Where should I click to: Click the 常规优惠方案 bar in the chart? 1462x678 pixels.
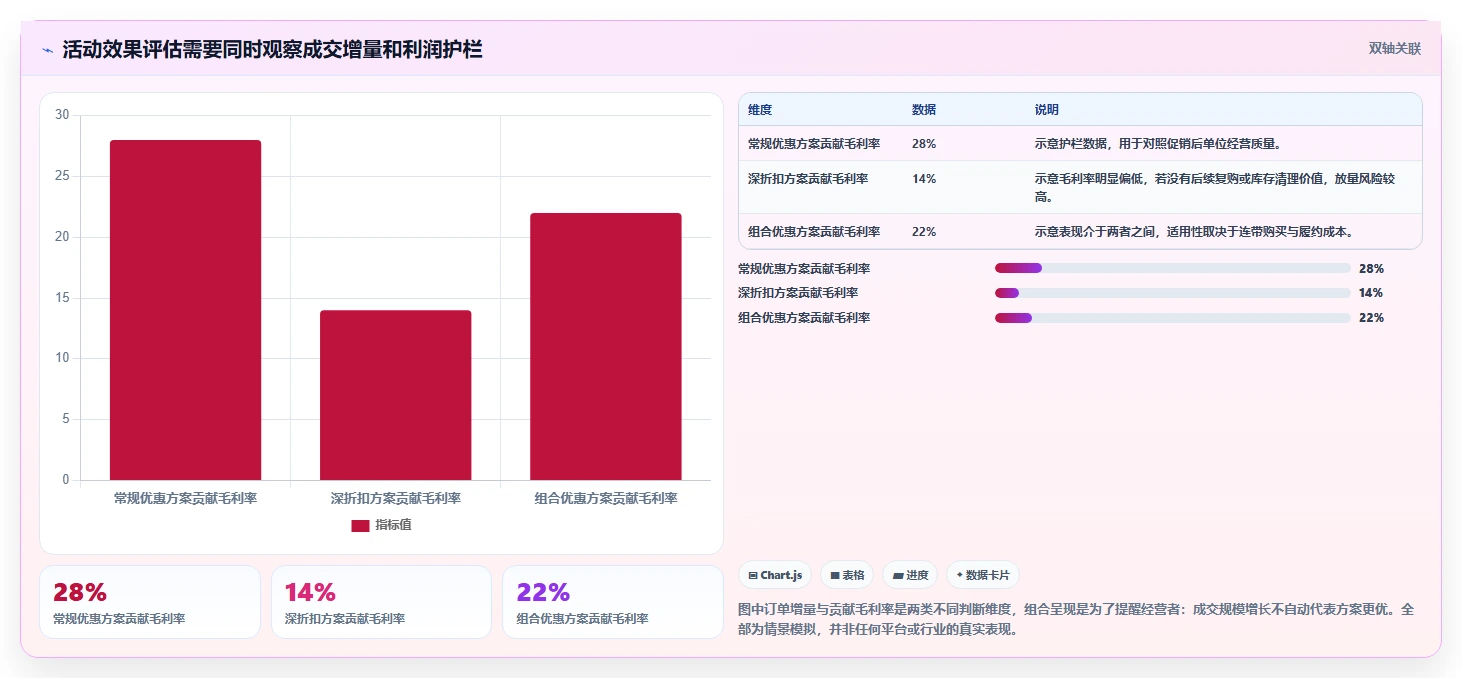tap(185, 310)
